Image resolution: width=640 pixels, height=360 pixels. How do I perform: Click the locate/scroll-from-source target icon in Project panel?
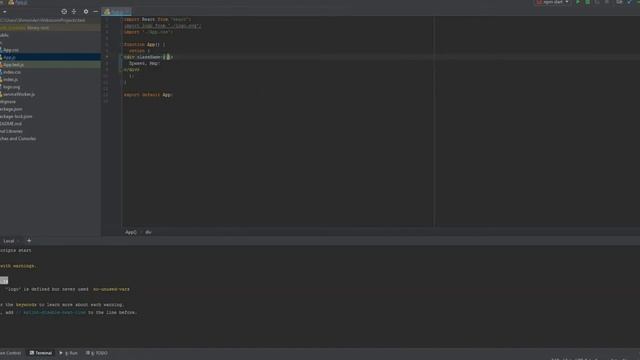64,11
